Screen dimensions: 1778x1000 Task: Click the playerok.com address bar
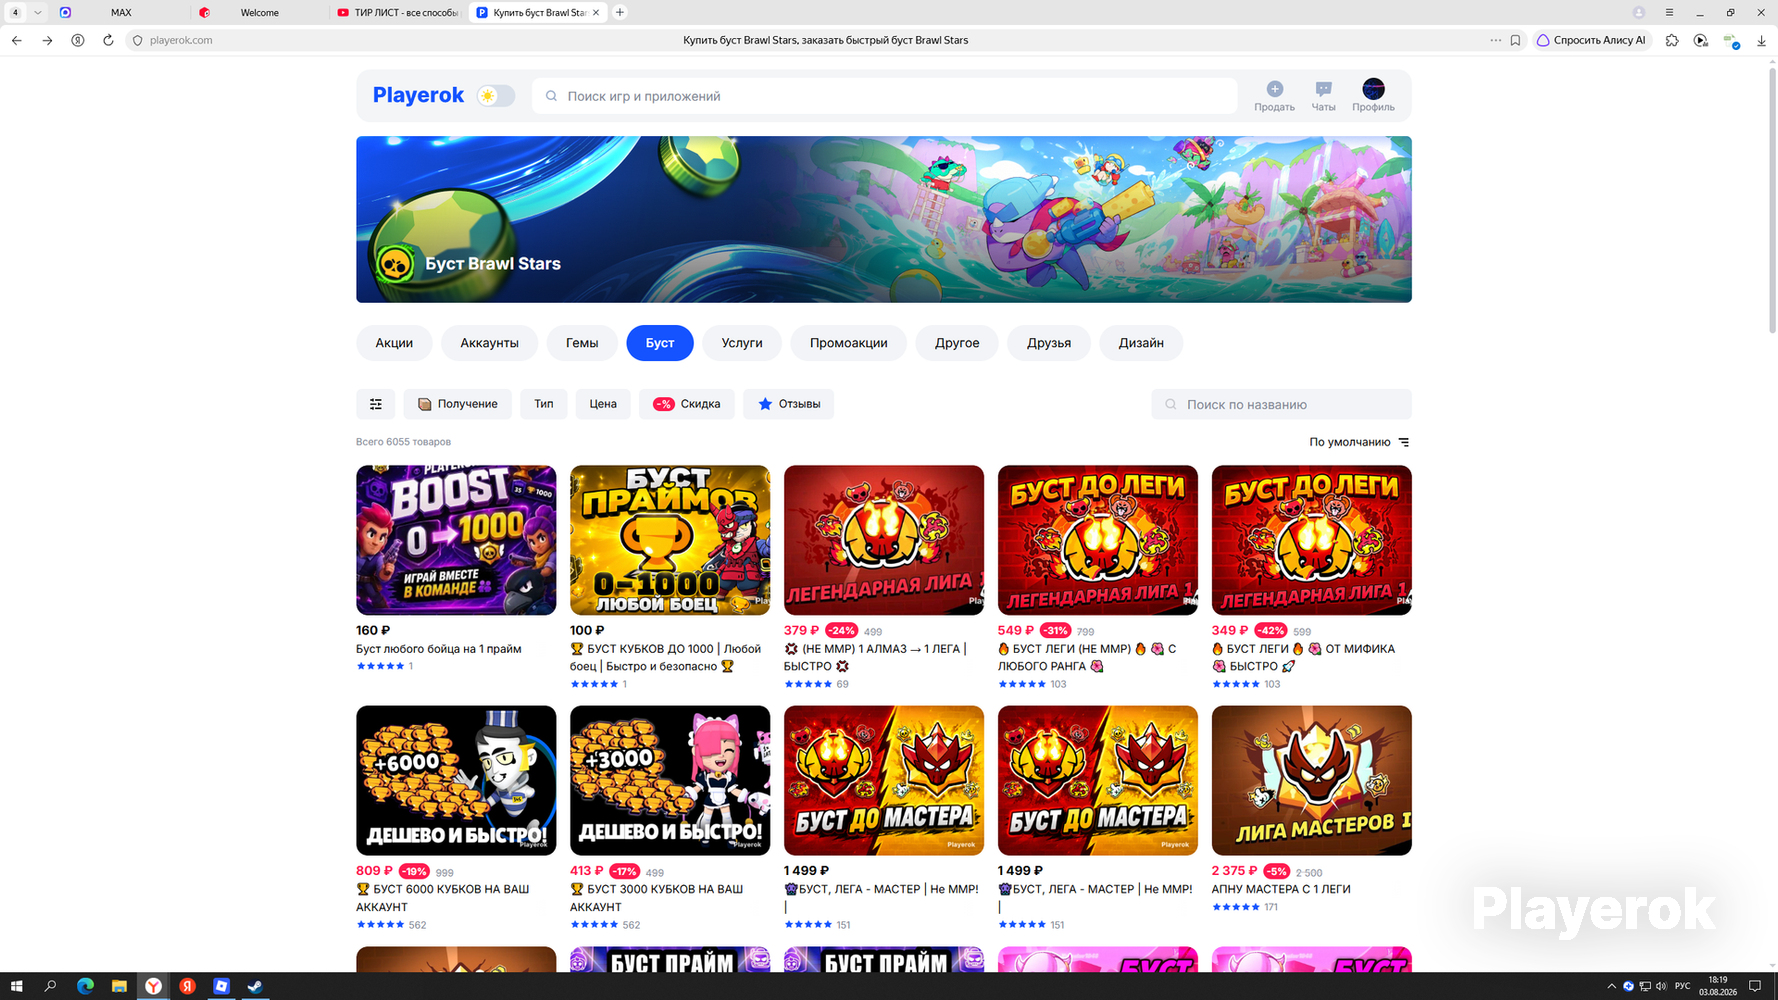pos(181,40)
